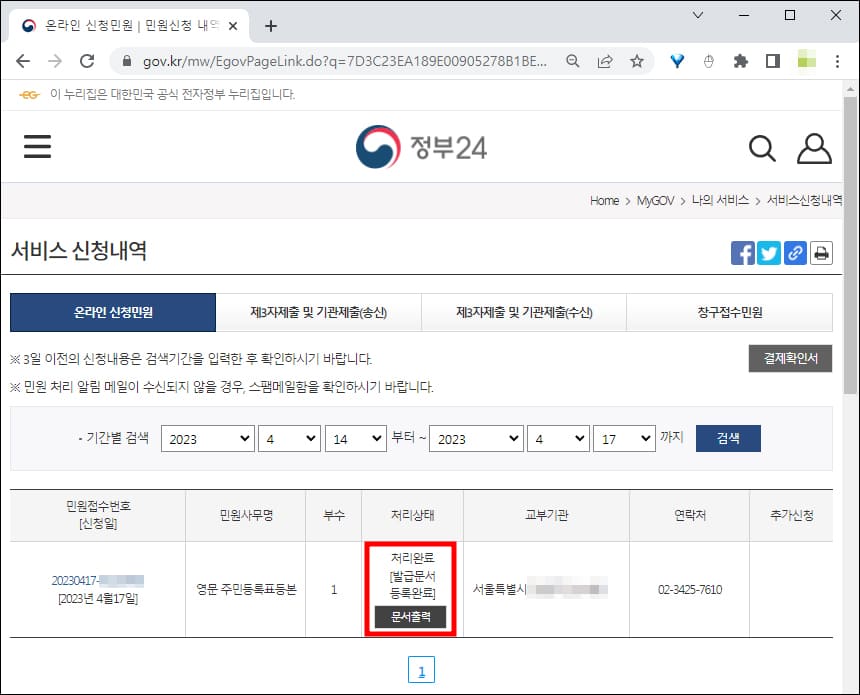Share the page via the Twitter icon
Viewport: 860px width, 695px height.
pyautogui.click(x=769, y=253)
